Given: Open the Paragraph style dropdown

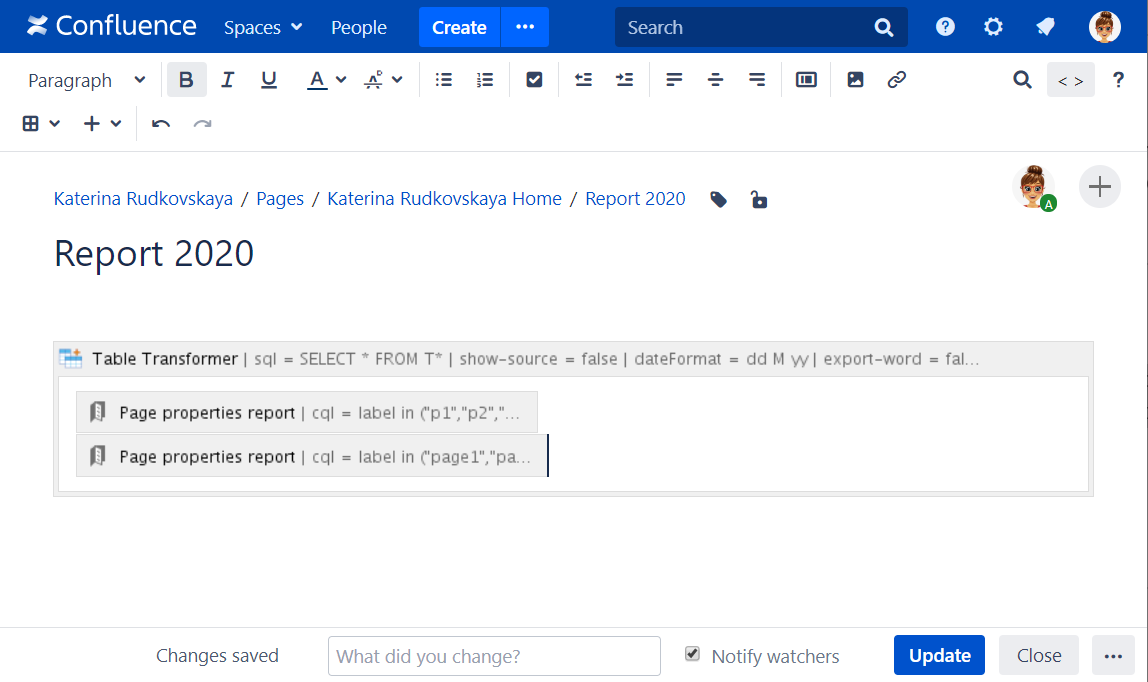Looking at the screenshot, I should [87, 80].
